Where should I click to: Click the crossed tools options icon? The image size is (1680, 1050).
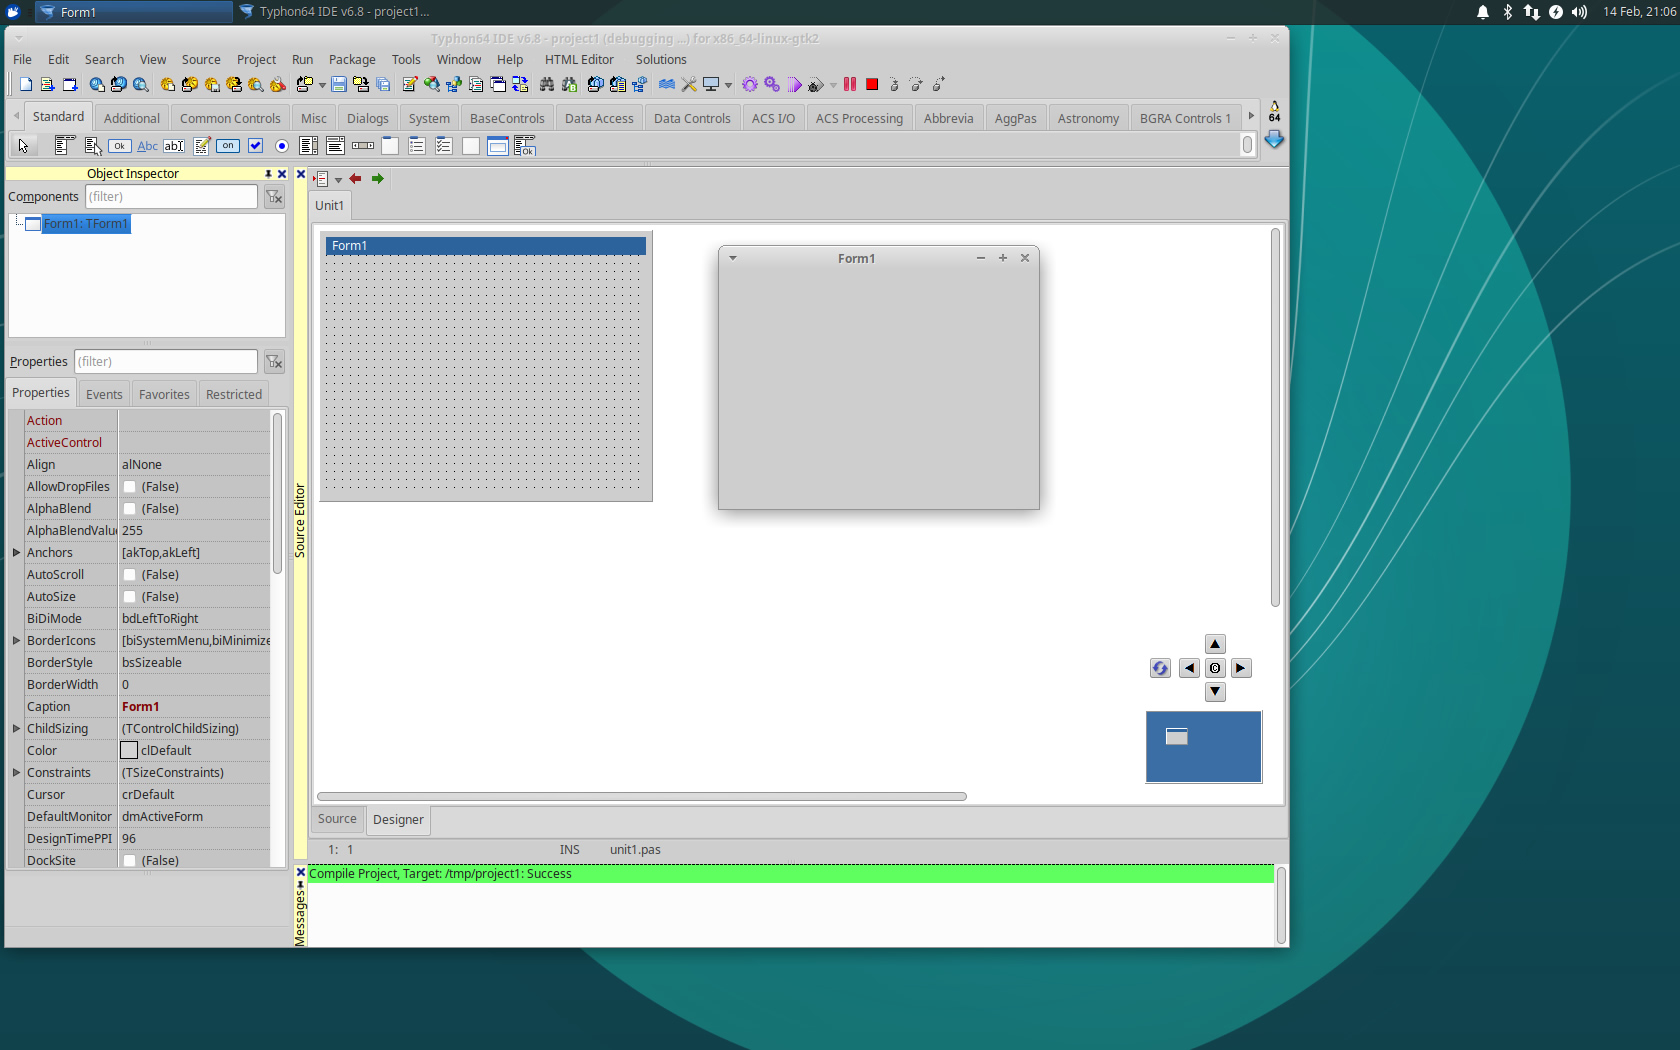pyautogui.click(x=689, y=85)
